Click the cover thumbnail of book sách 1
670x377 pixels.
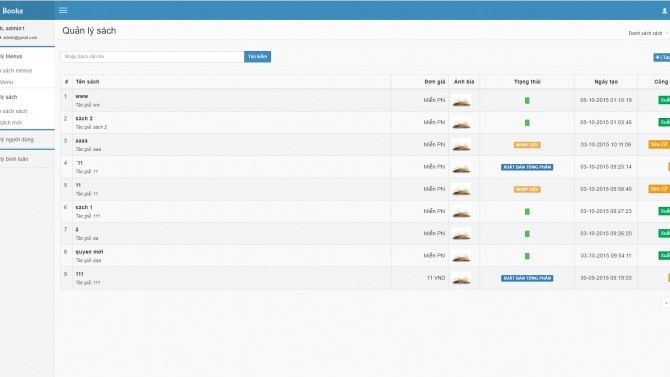click(461, 212)
